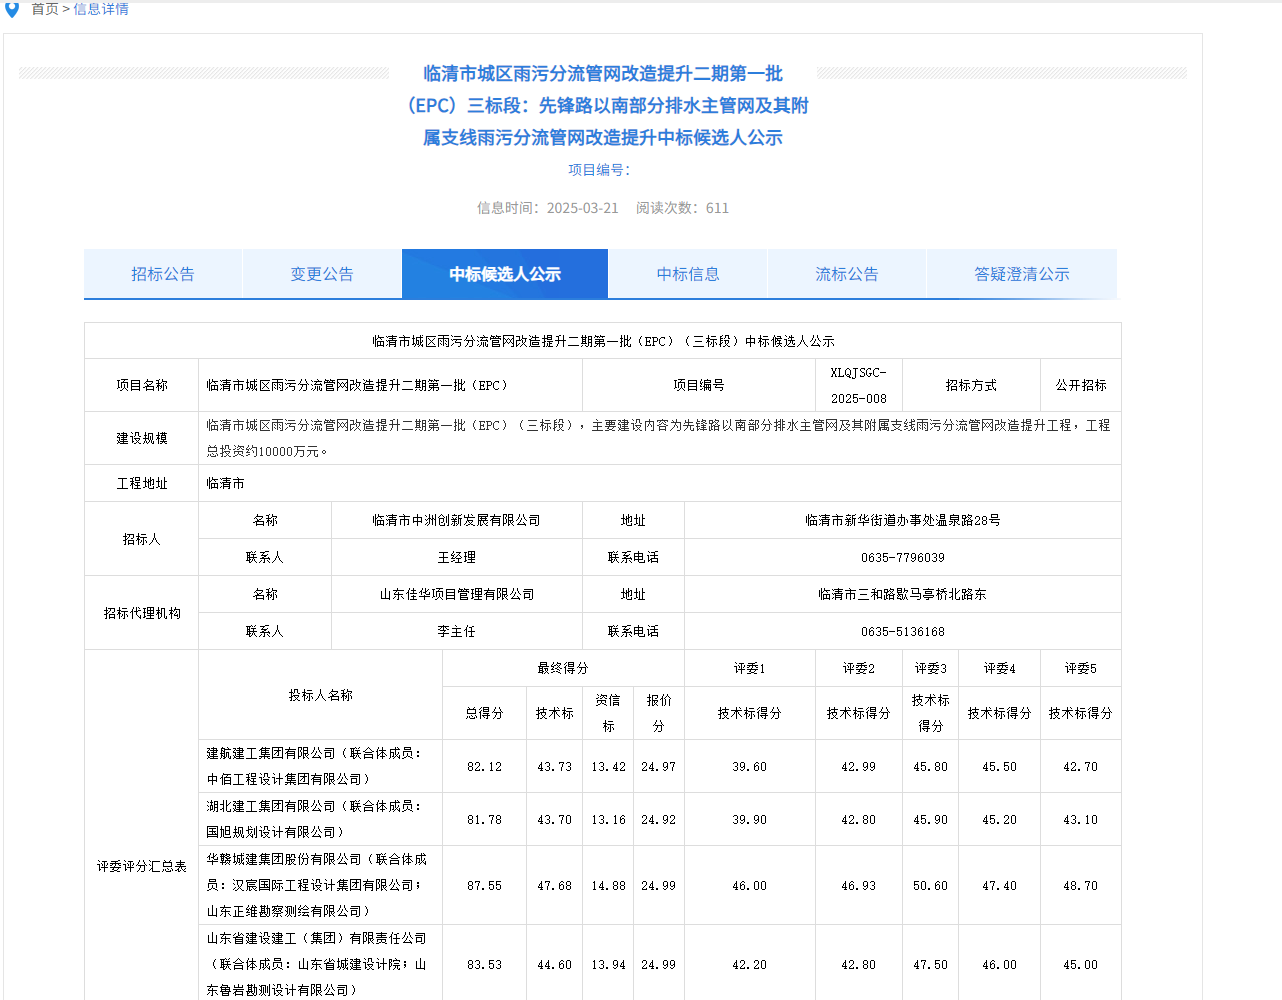Click bidder 湖北建工集团有限公司 row name
Screen dimensions: 1282x1000
coord(321,819)
